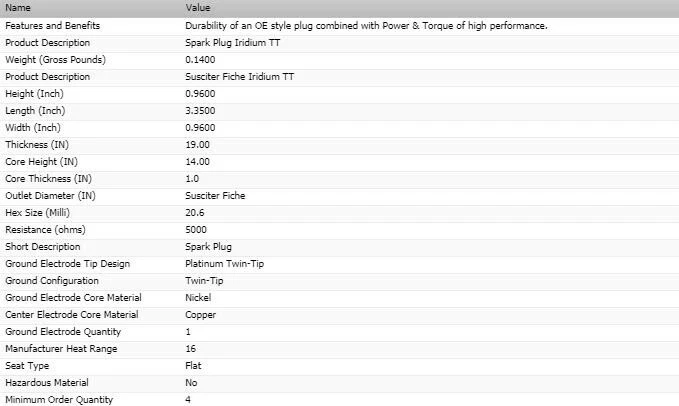Click the Weight (Gross Pounds) row
679x406 pixels.
[340, 60]
